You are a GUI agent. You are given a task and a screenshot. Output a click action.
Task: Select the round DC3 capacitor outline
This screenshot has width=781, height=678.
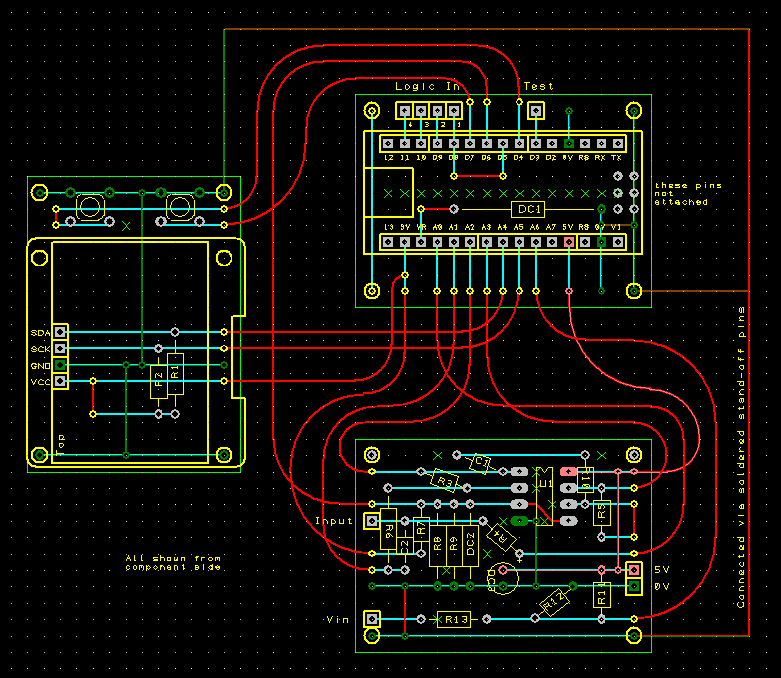(x=503, y=578)
